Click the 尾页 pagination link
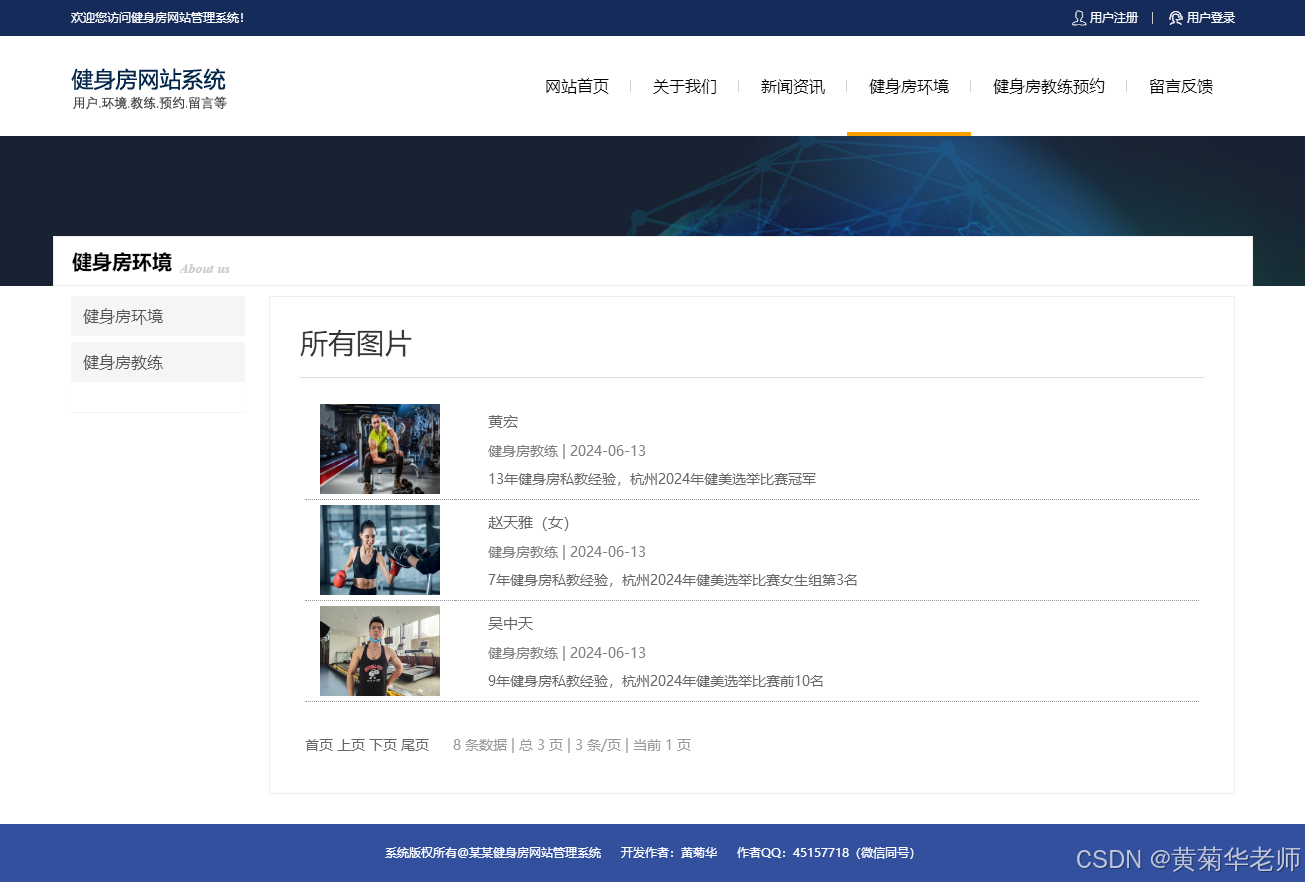 click(414, 745)
